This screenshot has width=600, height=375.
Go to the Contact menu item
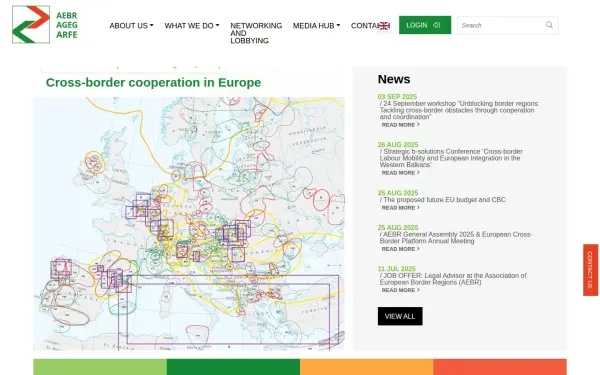[364, 26]
